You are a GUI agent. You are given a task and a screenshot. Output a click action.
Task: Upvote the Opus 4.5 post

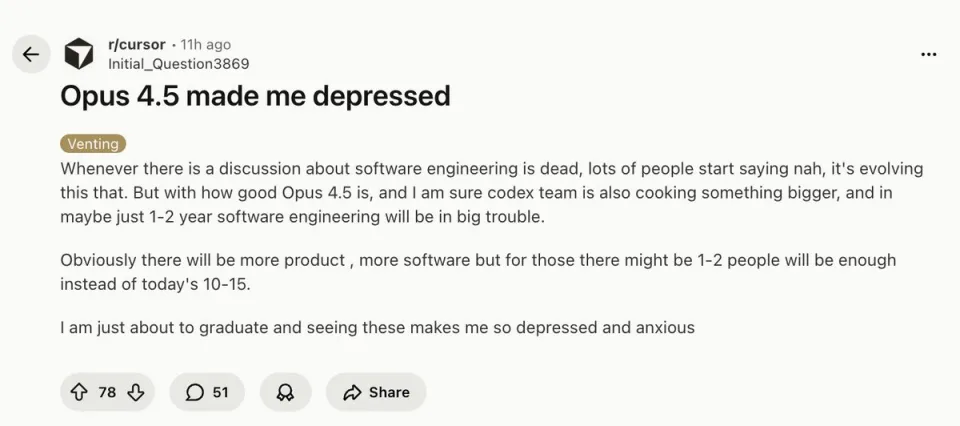78,392
